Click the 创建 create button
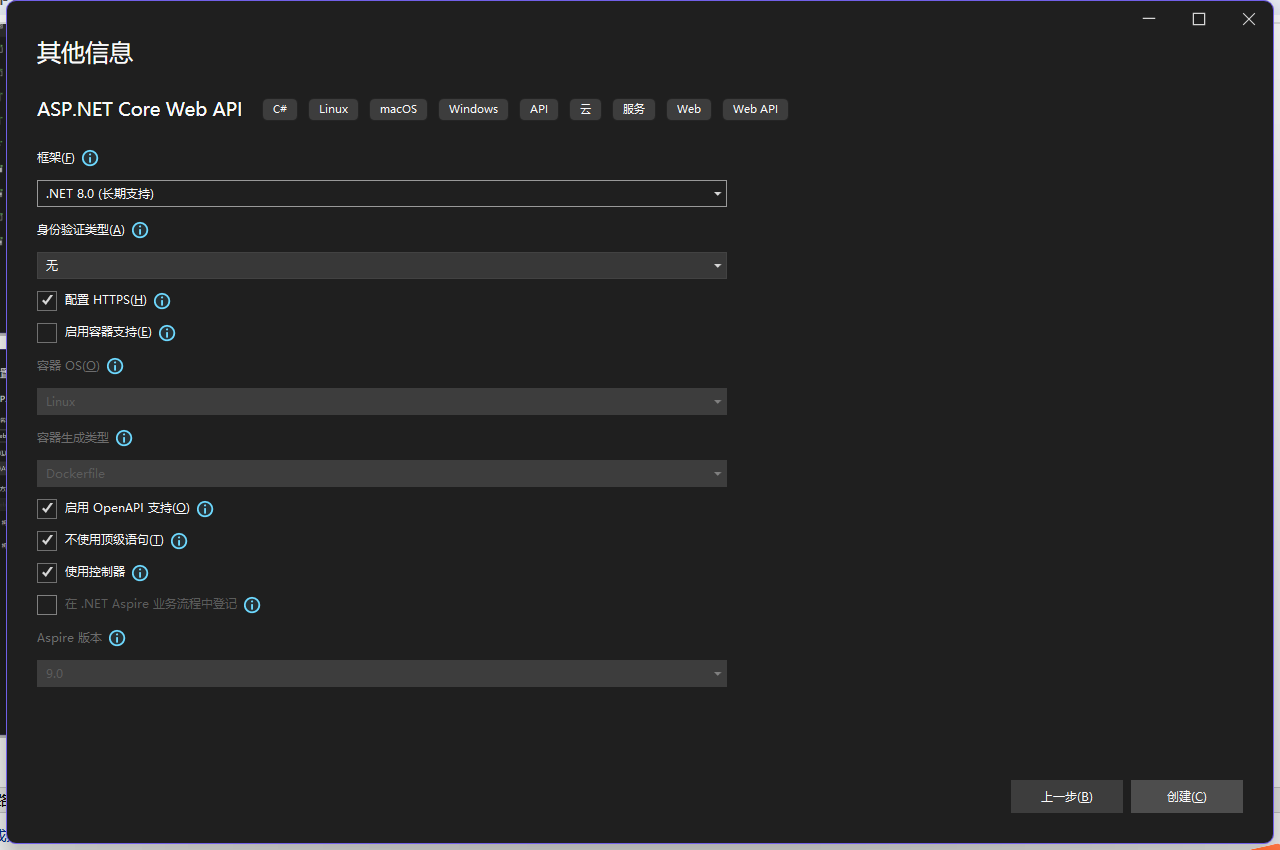The height and width of the screenshot is (850, 1280). pos(1187,797)
